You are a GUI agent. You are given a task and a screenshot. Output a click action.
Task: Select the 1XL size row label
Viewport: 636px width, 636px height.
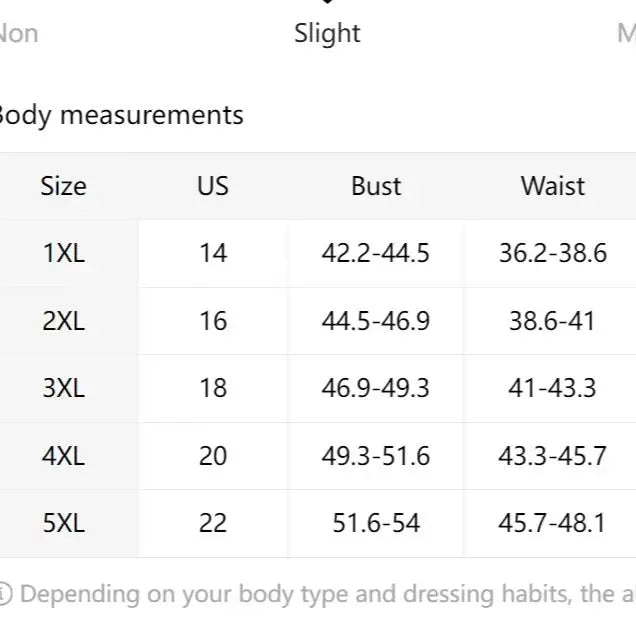point(64,253)
